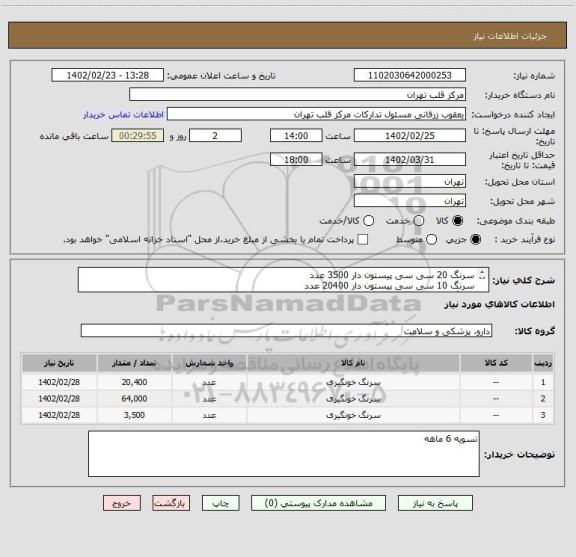Click the need number field 1102030642000253
This screenshot has width=576, height=557.
coord(410,75)
